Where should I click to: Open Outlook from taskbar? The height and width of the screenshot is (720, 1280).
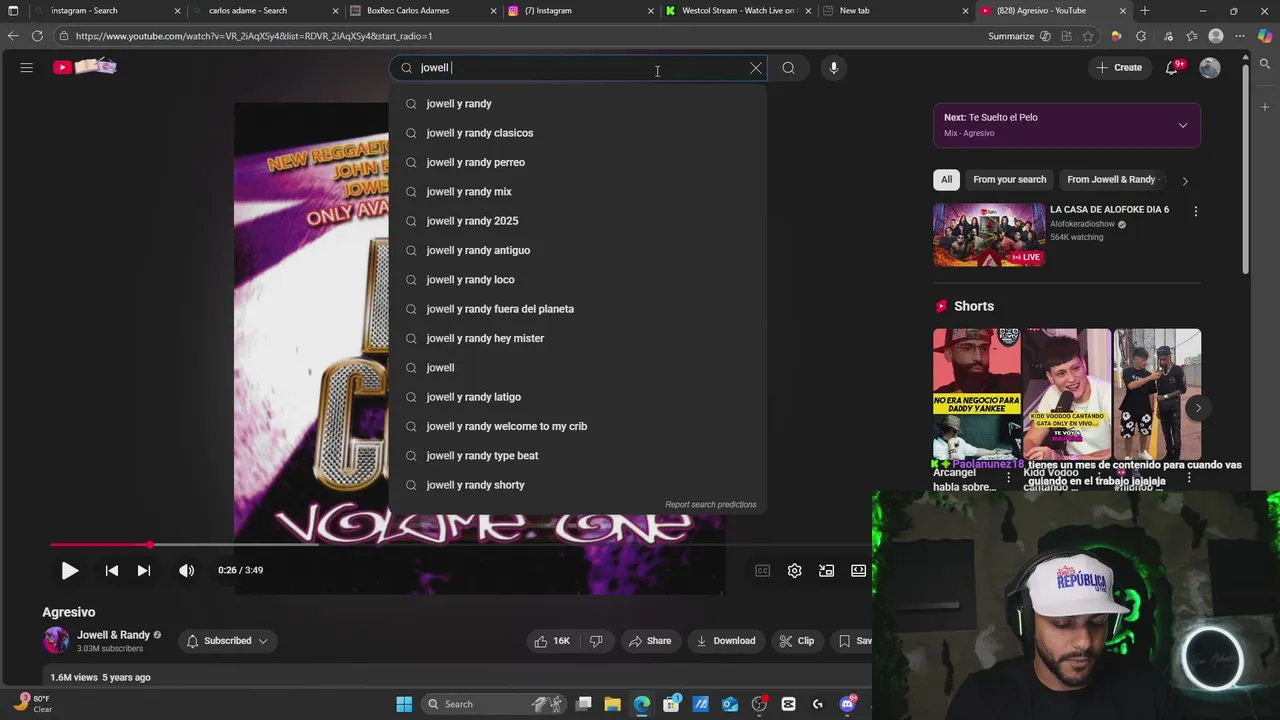[730, 704]
